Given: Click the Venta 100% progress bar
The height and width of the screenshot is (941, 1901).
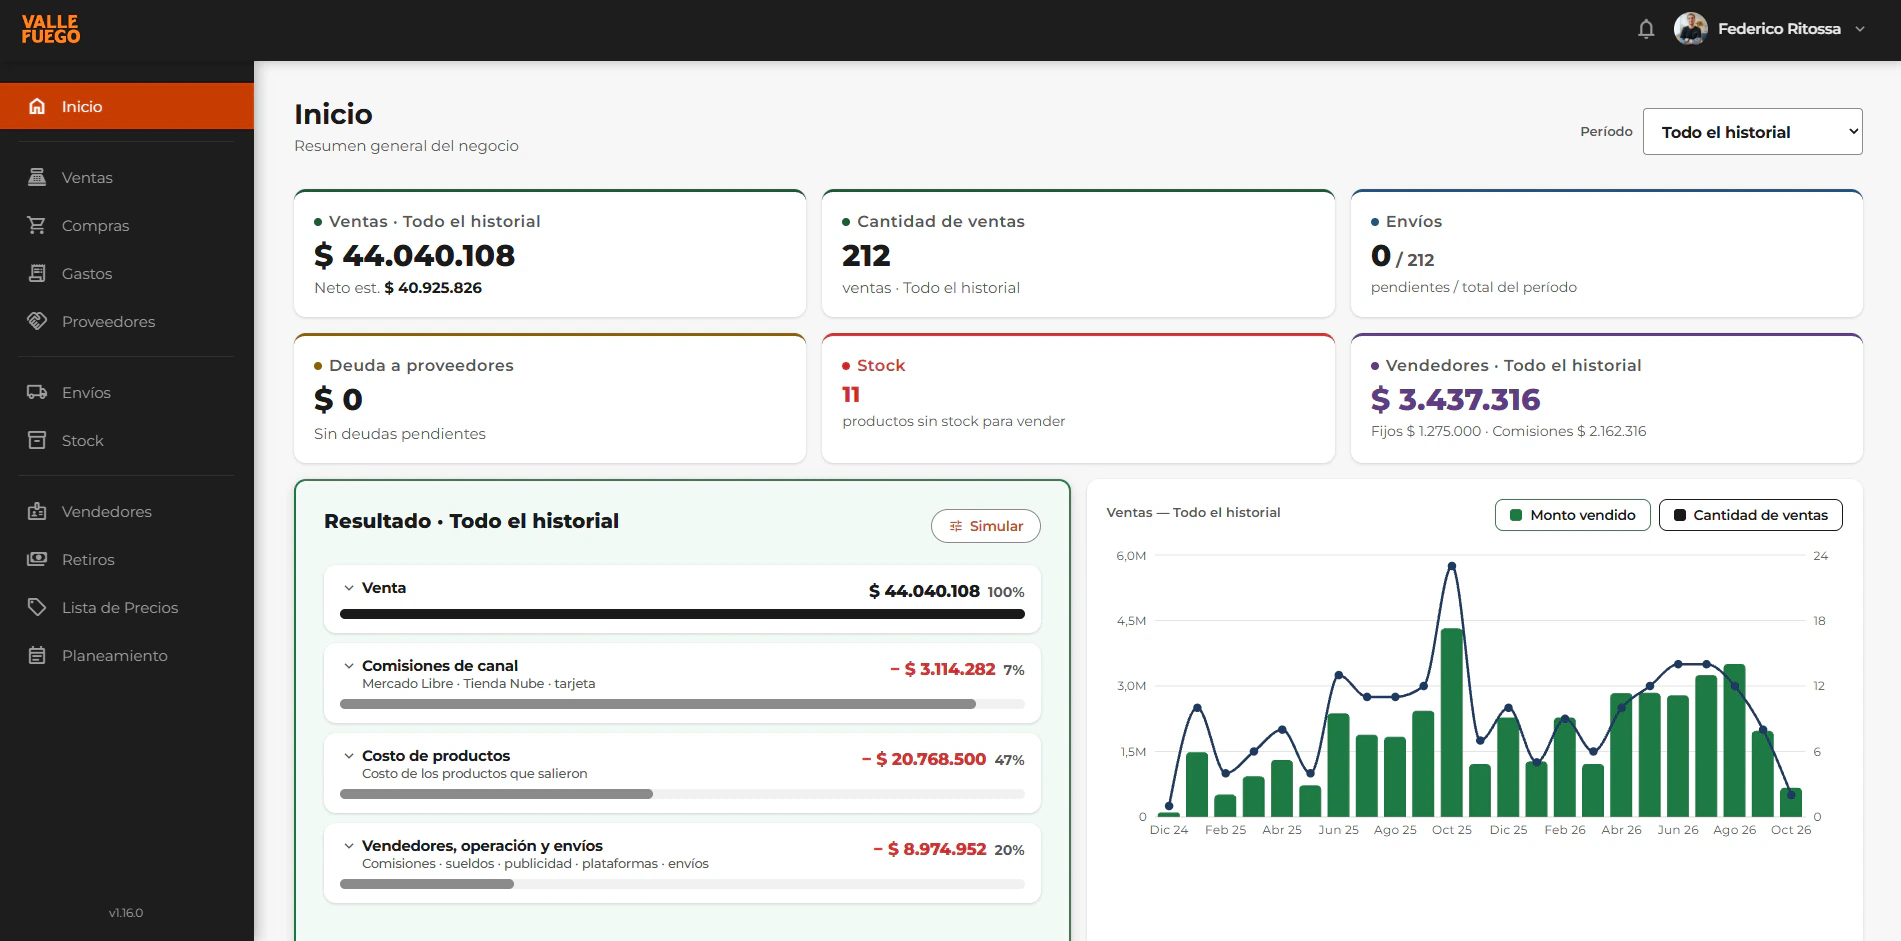Looking at the screenshot, I should (682, 614).
